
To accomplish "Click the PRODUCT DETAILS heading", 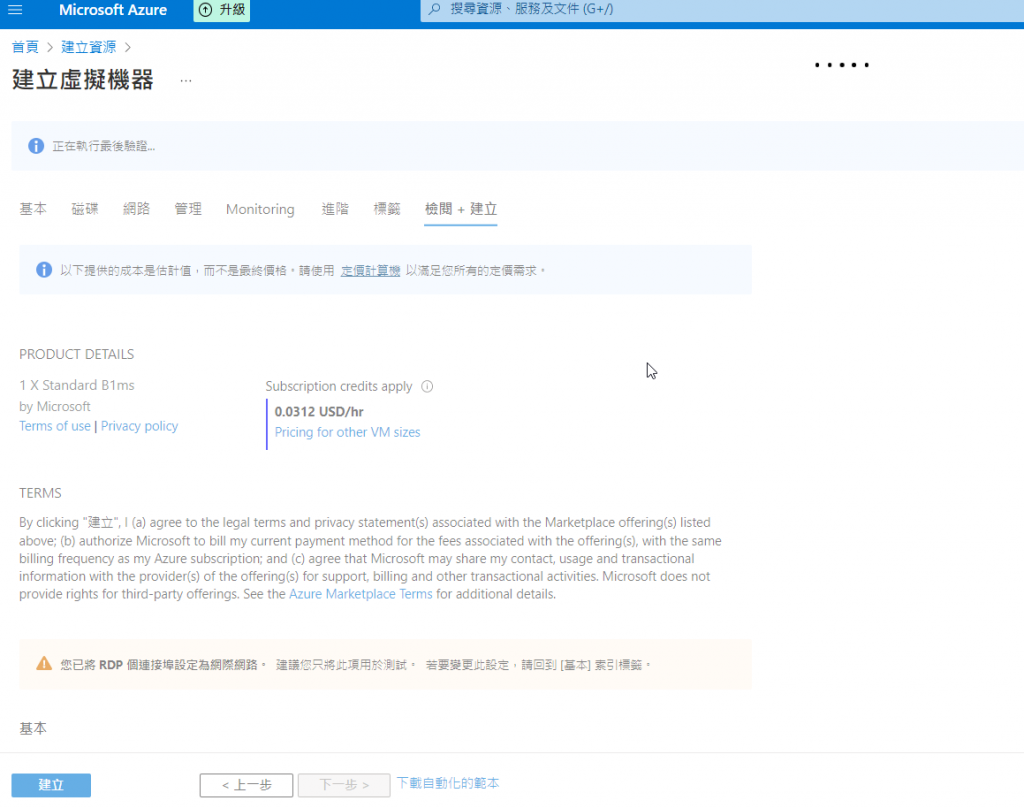I will click(x=76, y=354).
